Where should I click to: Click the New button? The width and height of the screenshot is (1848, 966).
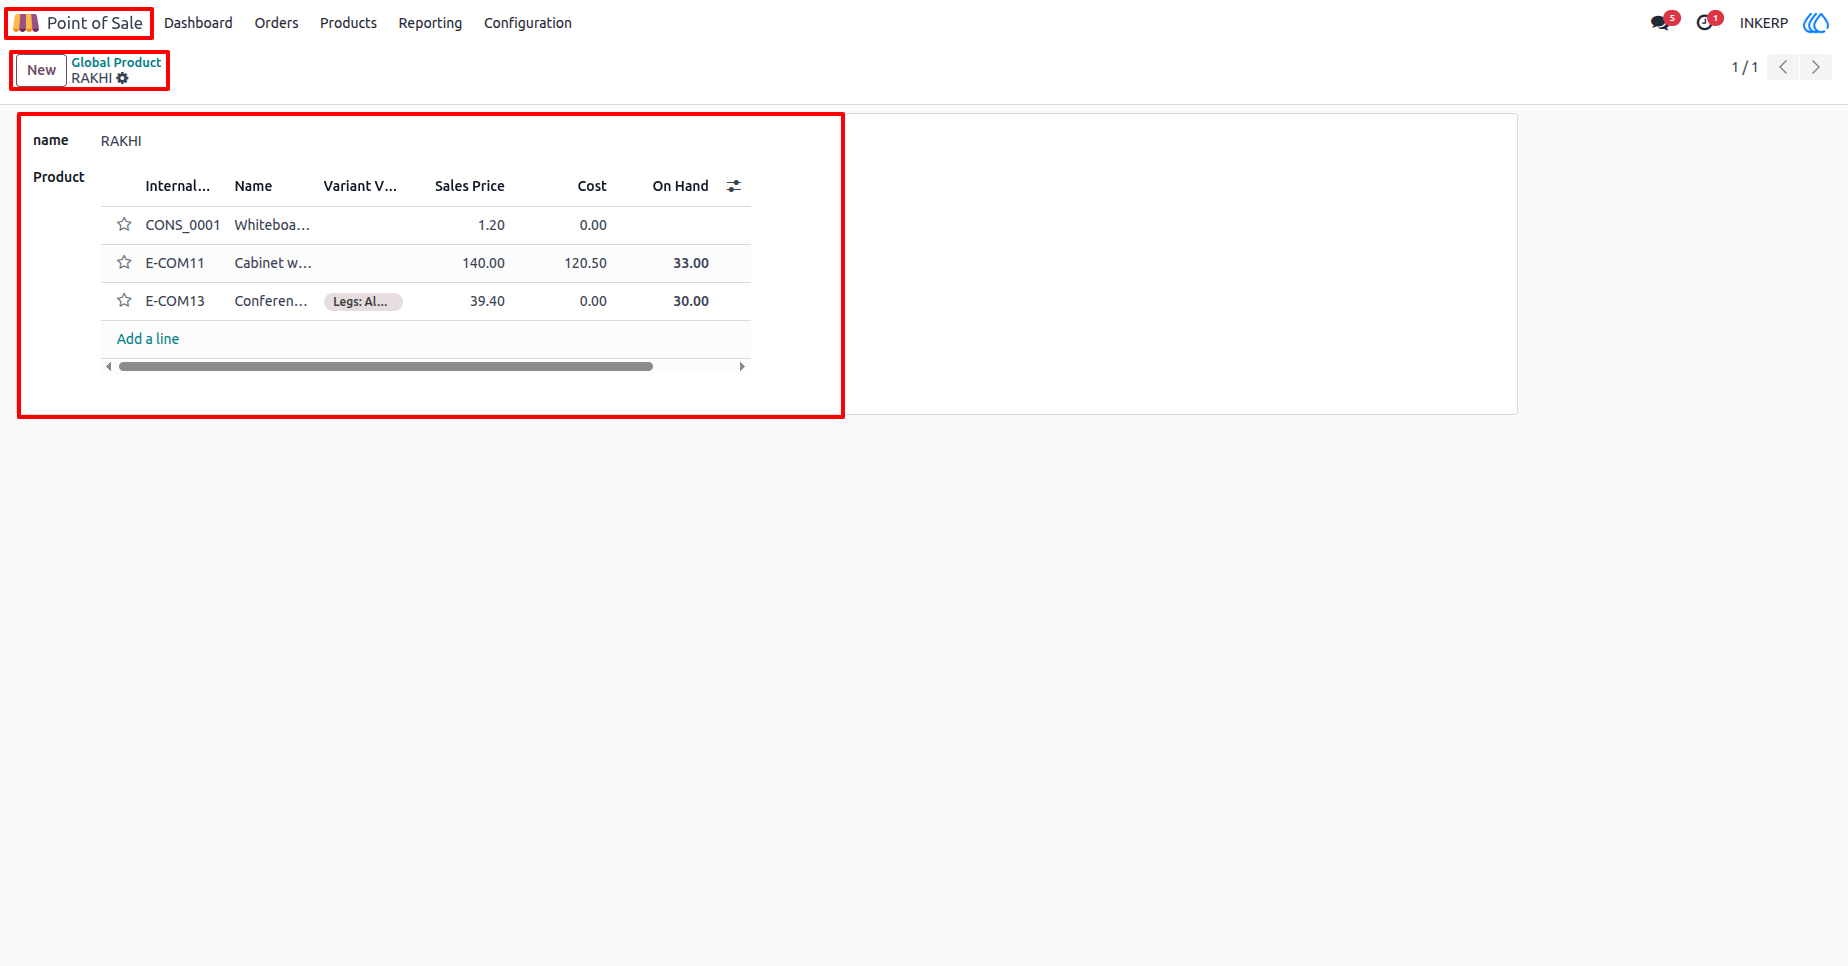tap(42, 70)
